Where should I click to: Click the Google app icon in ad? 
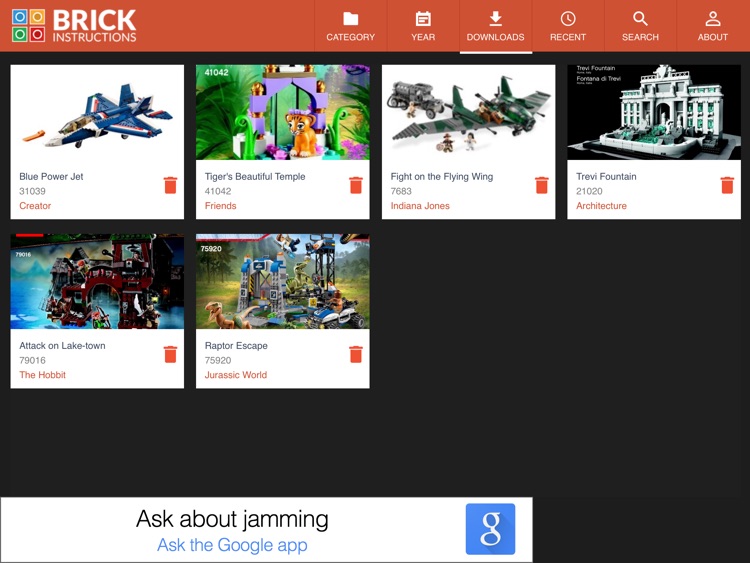[x=490, y=529]
